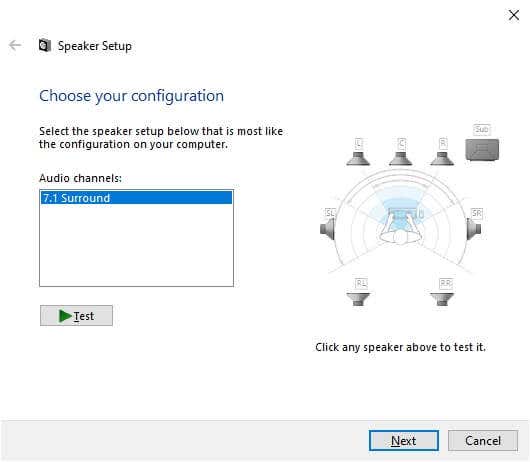
Task: Click the SL label tag
Action: [x=330, y=213]
